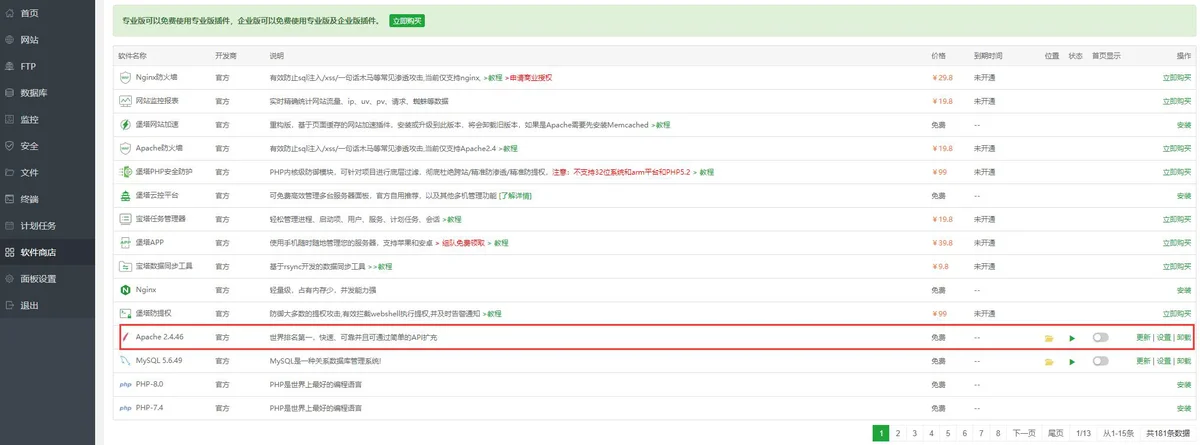Image resolution: width=1200 pixels, height=445 pixels.
Task: Click 立即购买 for 网站监控报表
Action: (1177, 101)
